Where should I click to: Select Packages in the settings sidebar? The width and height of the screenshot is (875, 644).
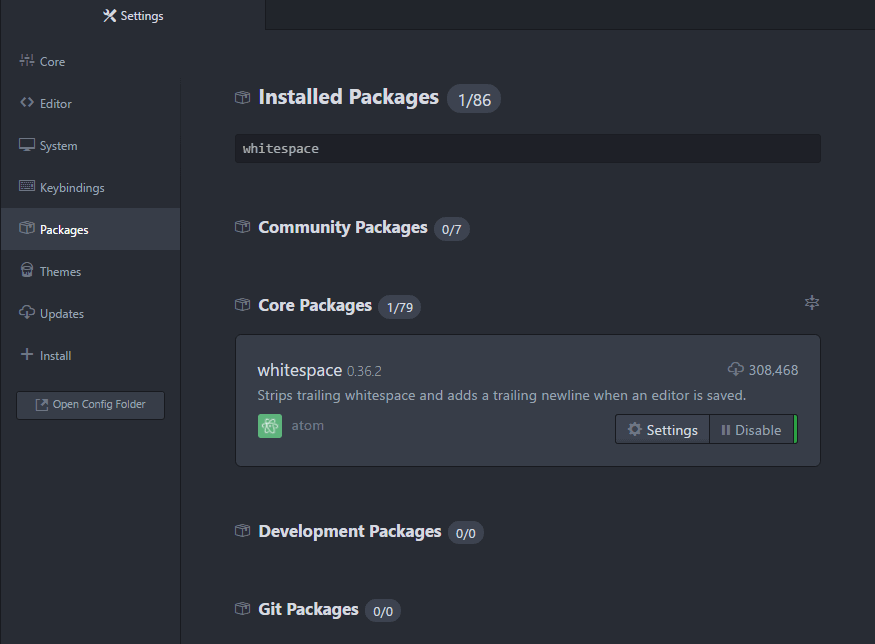64,230
